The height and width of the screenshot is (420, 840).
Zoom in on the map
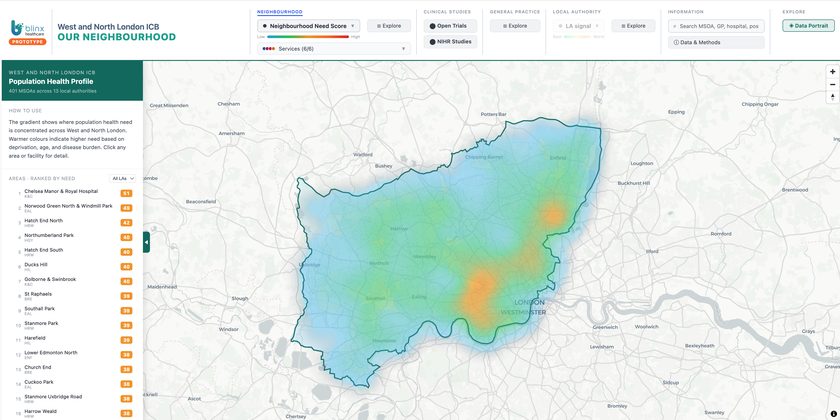click(832, 72)
